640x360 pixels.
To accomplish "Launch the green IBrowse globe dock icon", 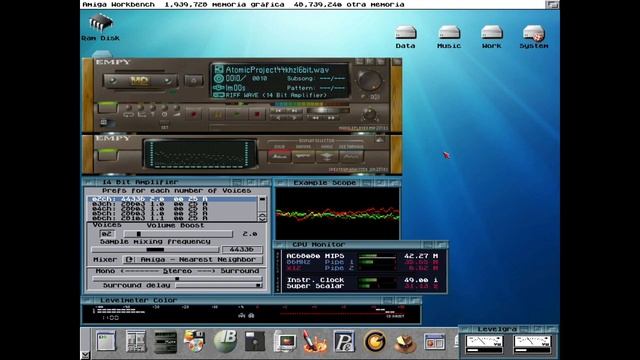I will [x=225, y=341].
